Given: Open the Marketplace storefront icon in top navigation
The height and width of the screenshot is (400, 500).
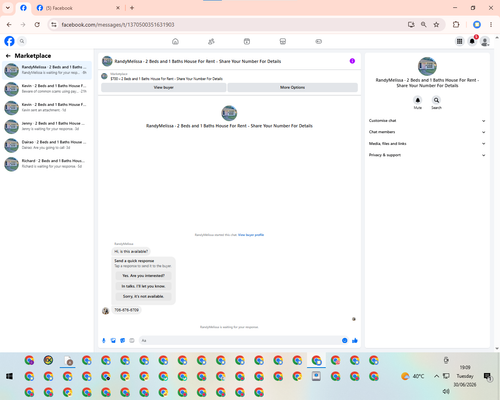Looking at the screenshot, I should 283,41.
